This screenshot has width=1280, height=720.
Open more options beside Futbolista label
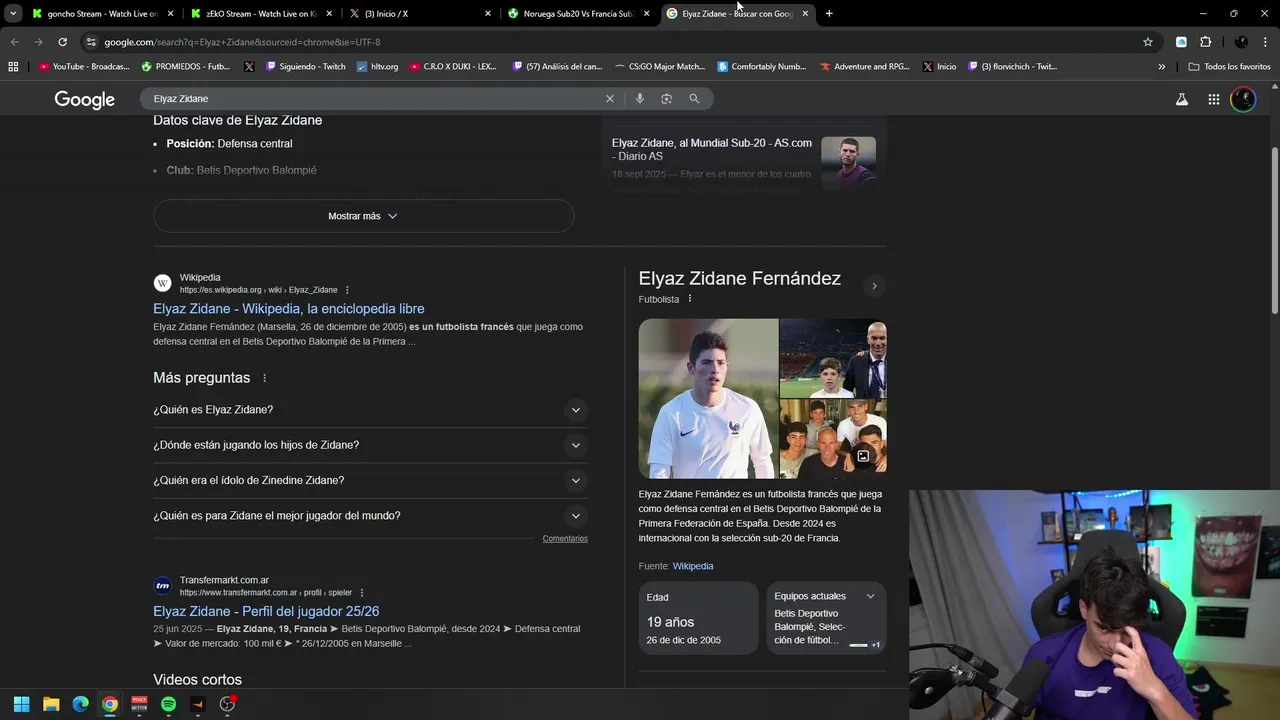click(x=690, y=299)
